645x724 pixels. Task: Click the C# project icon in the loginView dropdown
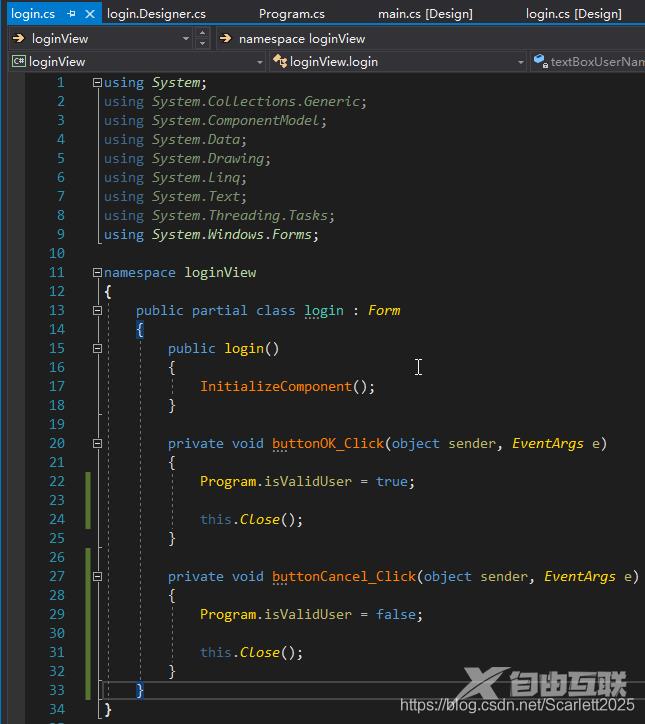coord(18,62)
